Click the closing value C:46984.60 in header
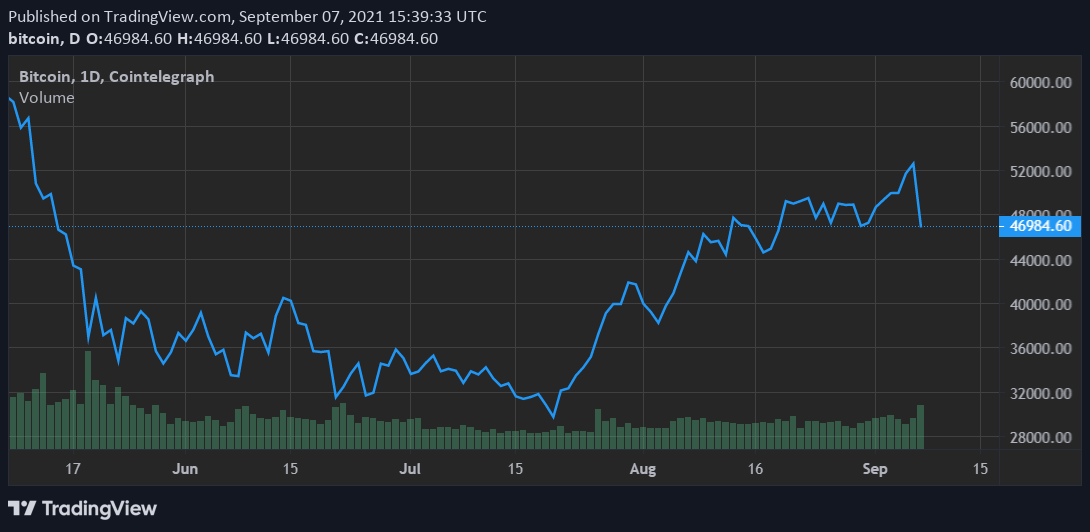Screen dimensions: 1090x532 396,39
